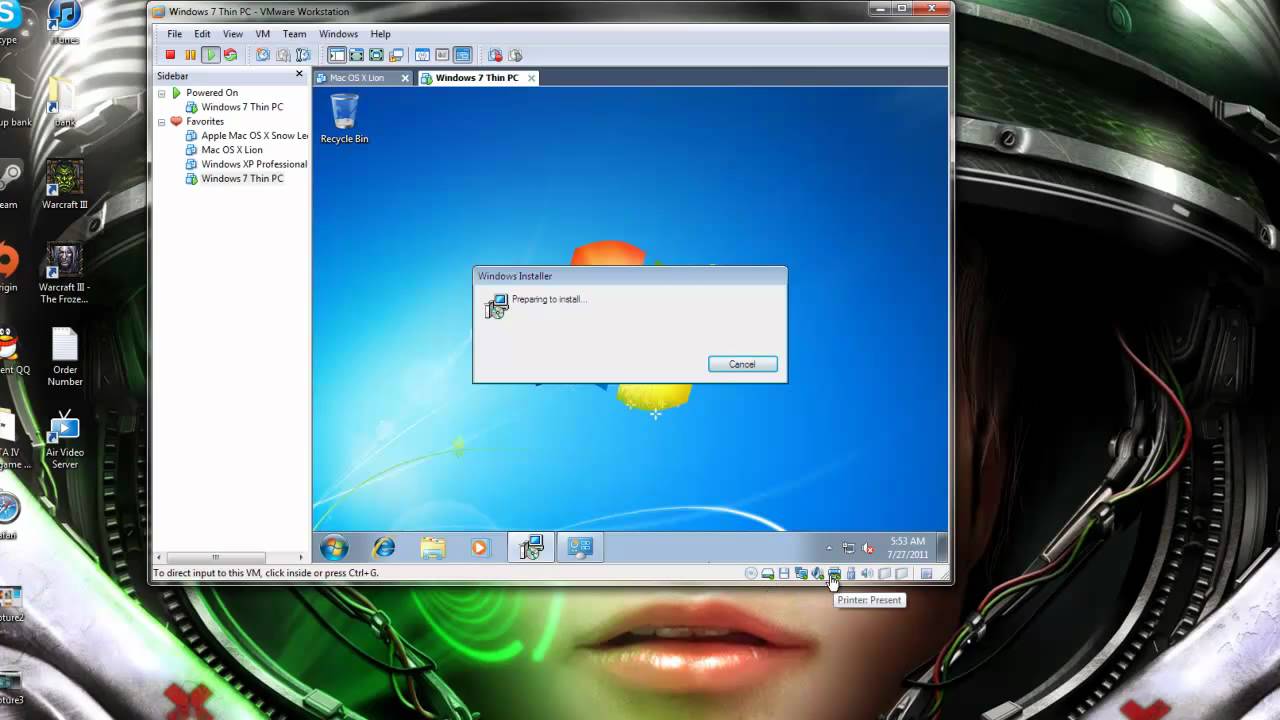Open the Edit menu
The image size is (1280, 720).
202,34
